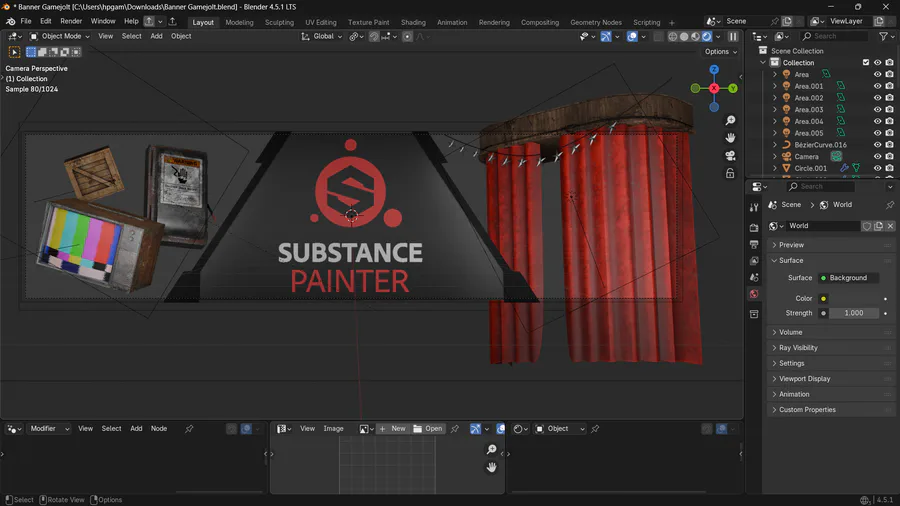Click the Background surface shader button

pyautogui.click(x=848, y=278)
